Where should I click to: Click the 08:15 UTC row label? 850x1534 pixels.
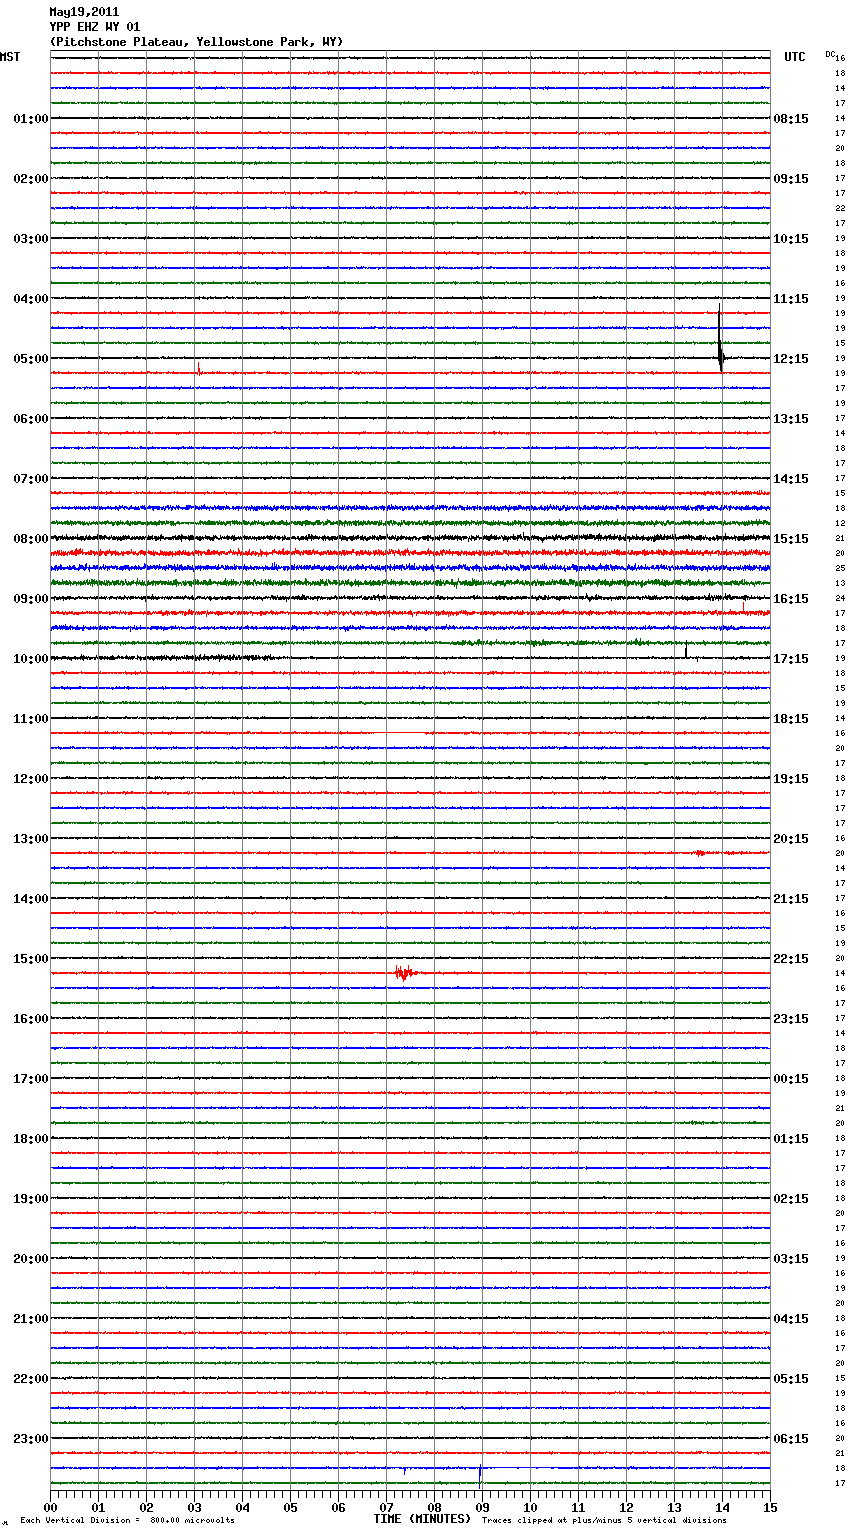pyautogui.click(x=791, y=119)
